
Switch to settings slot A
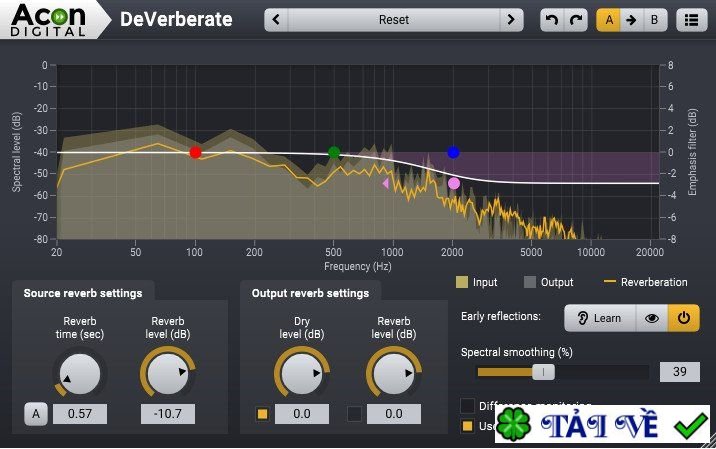pos(609,20)
